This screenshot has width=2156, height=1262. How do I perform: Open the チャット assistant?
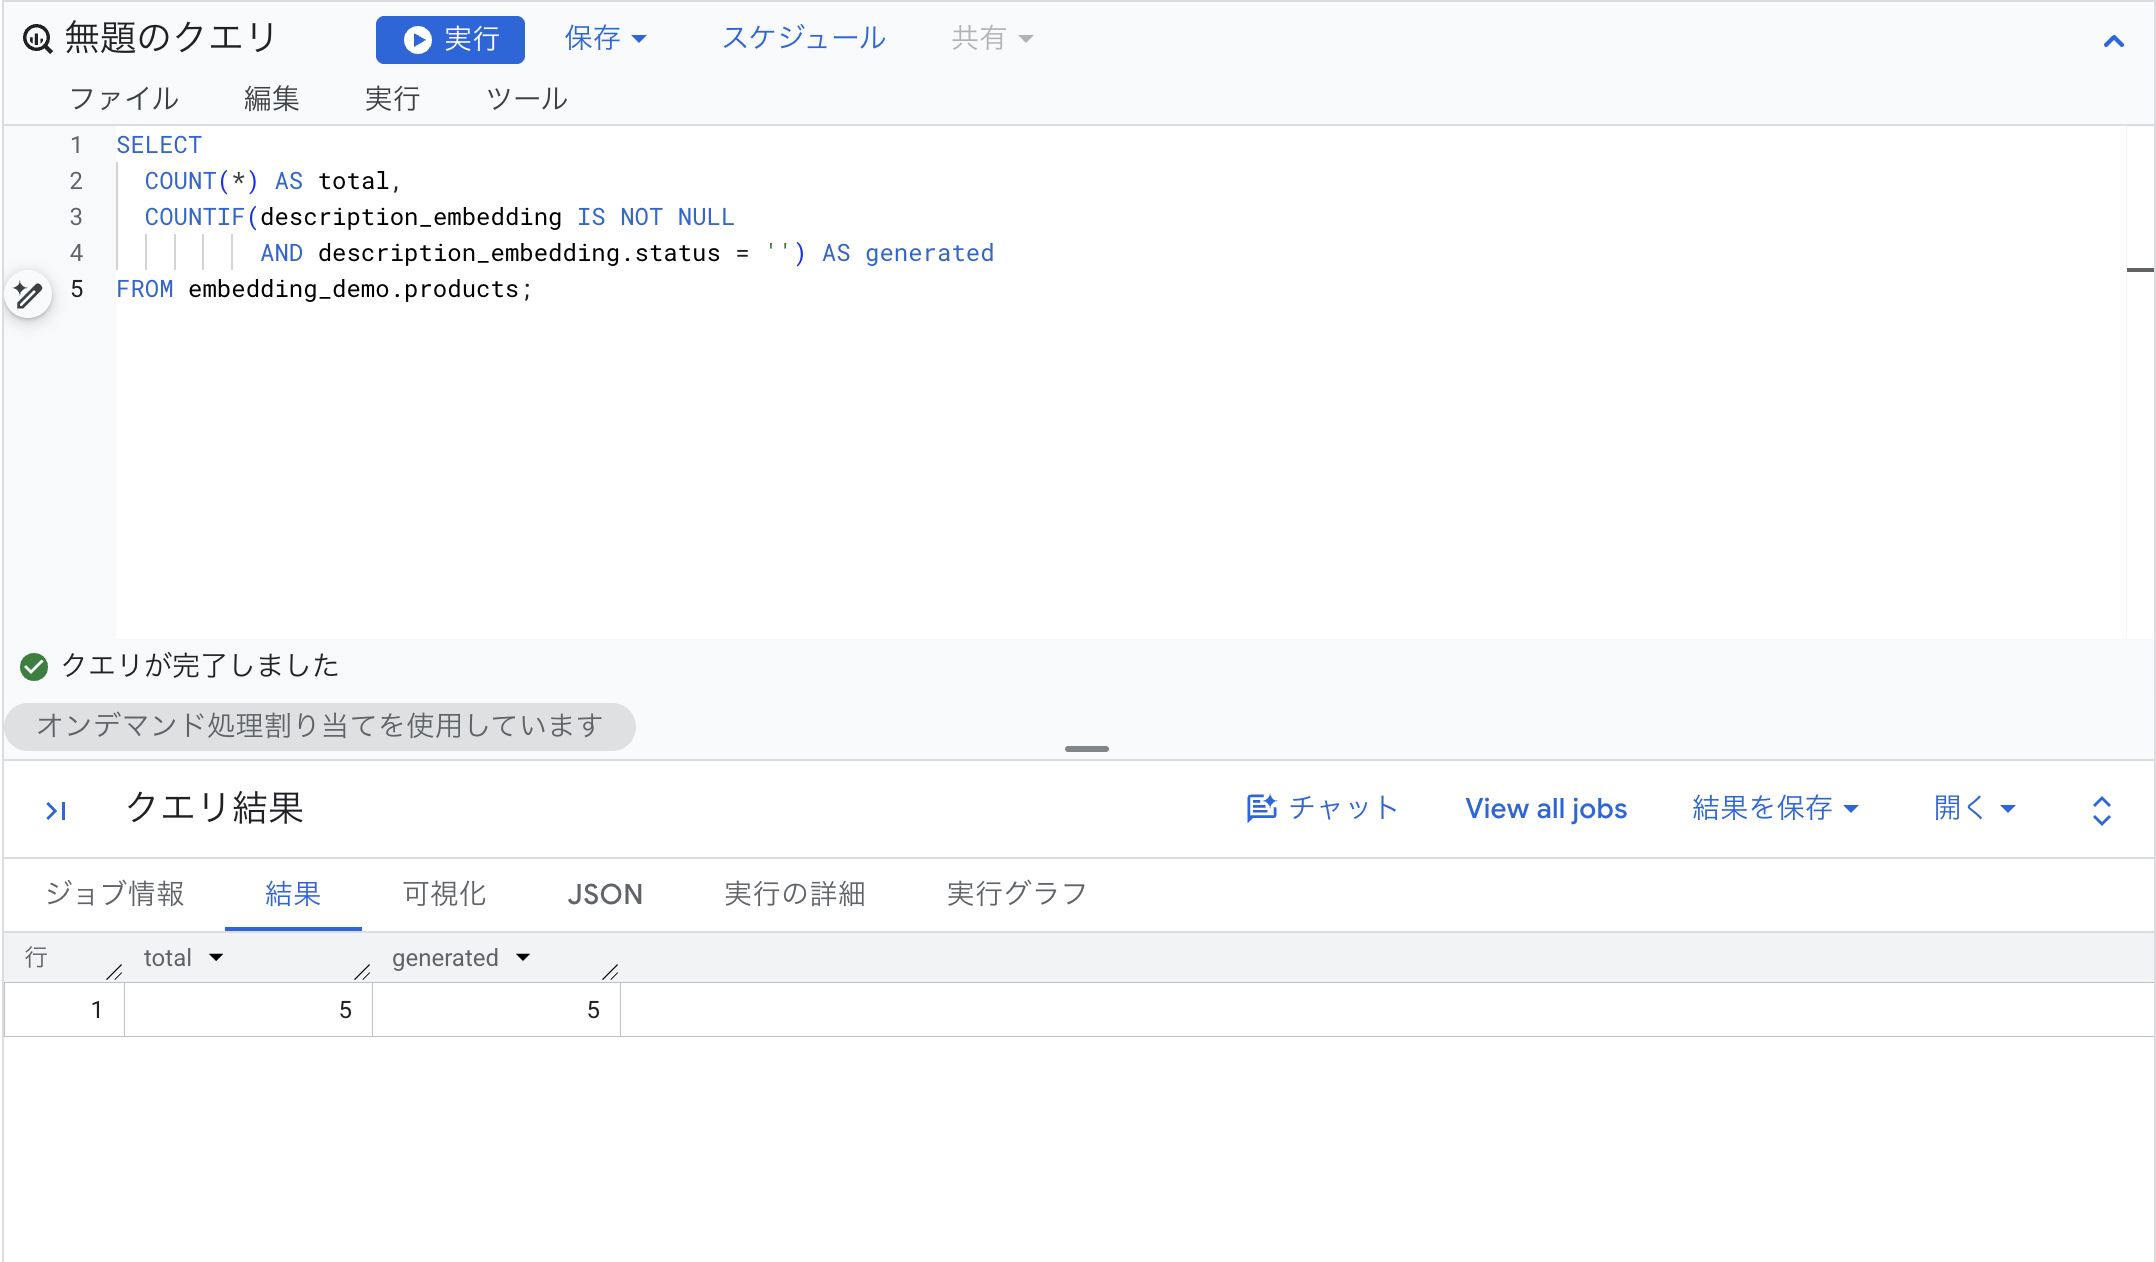[1322, 808]
